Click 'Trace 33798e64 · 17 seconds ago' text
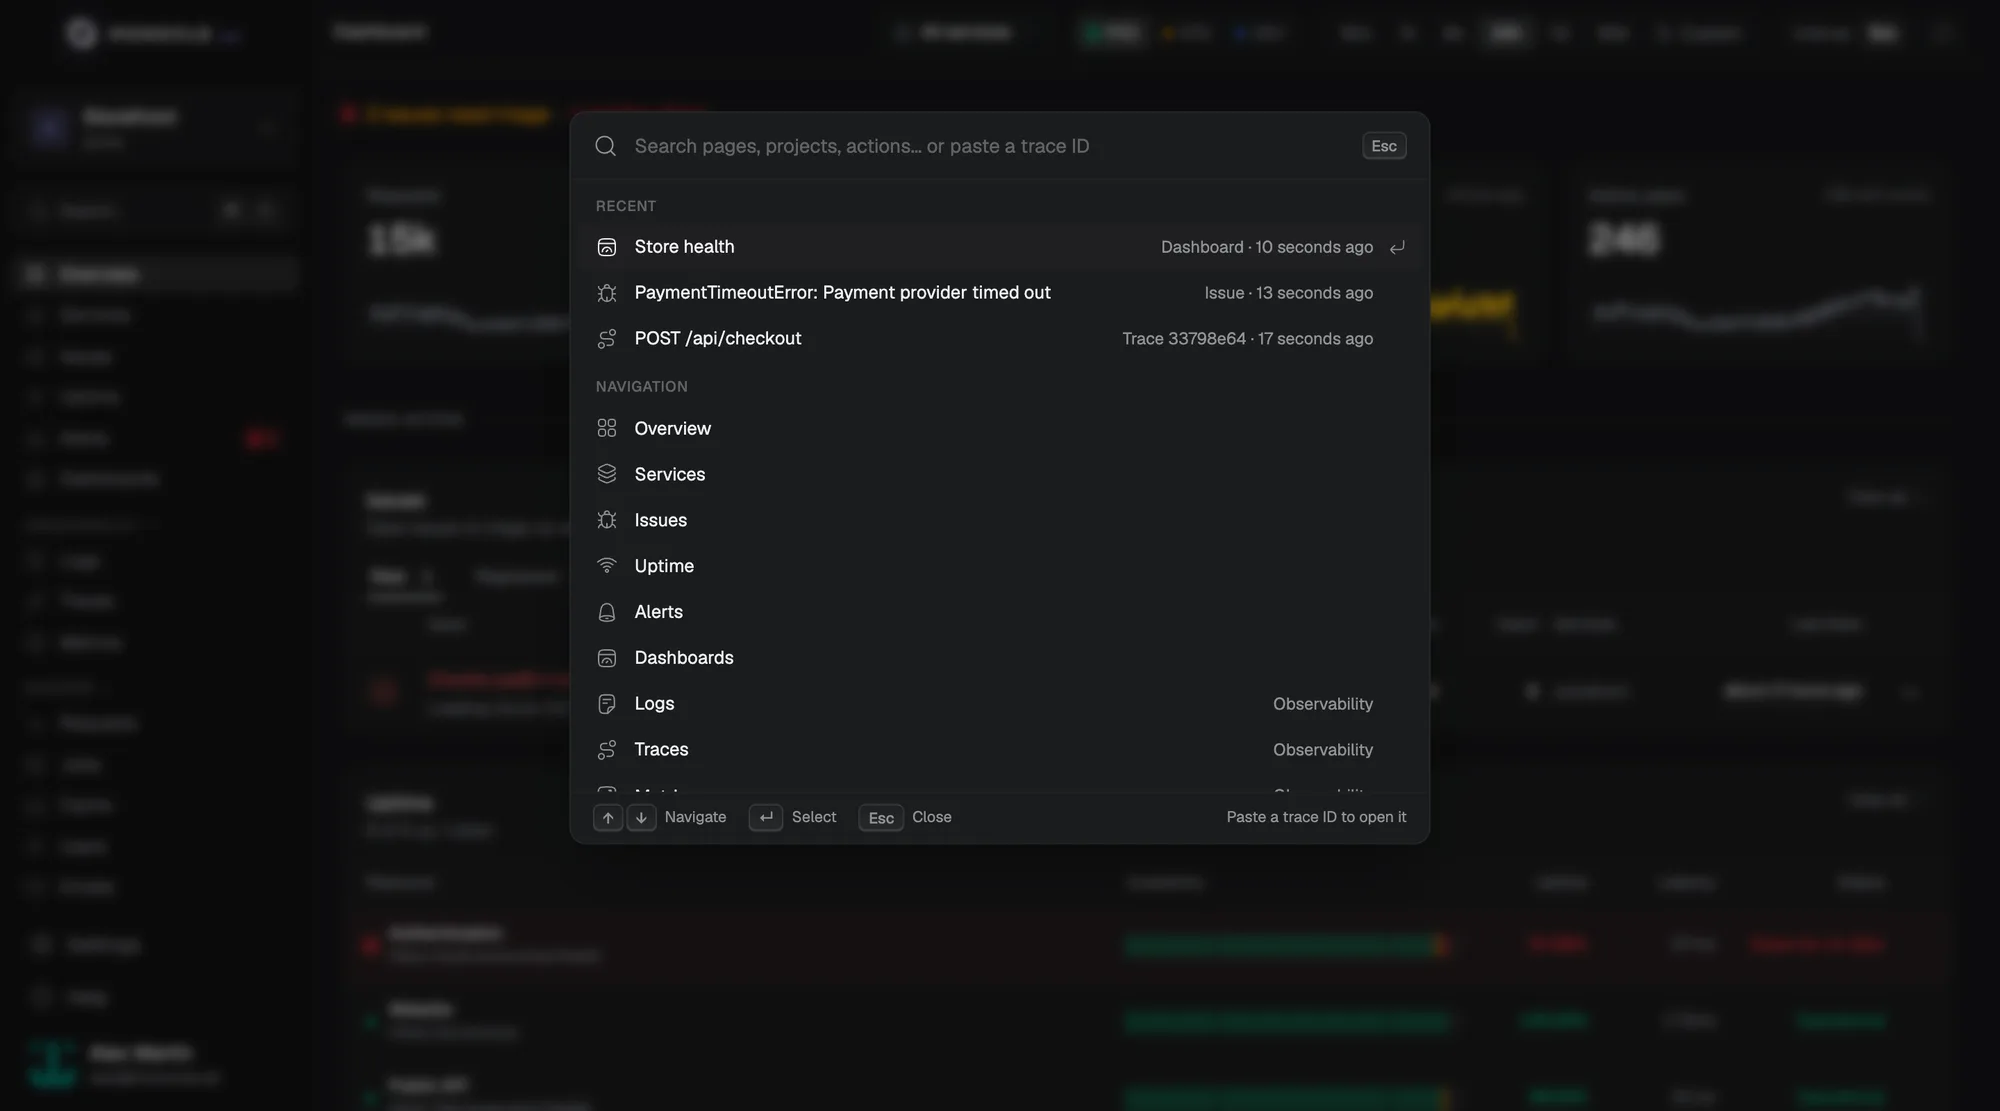Image resolution: width=2000 pixels, height=1111 pixels. (x=1247, y=339)
